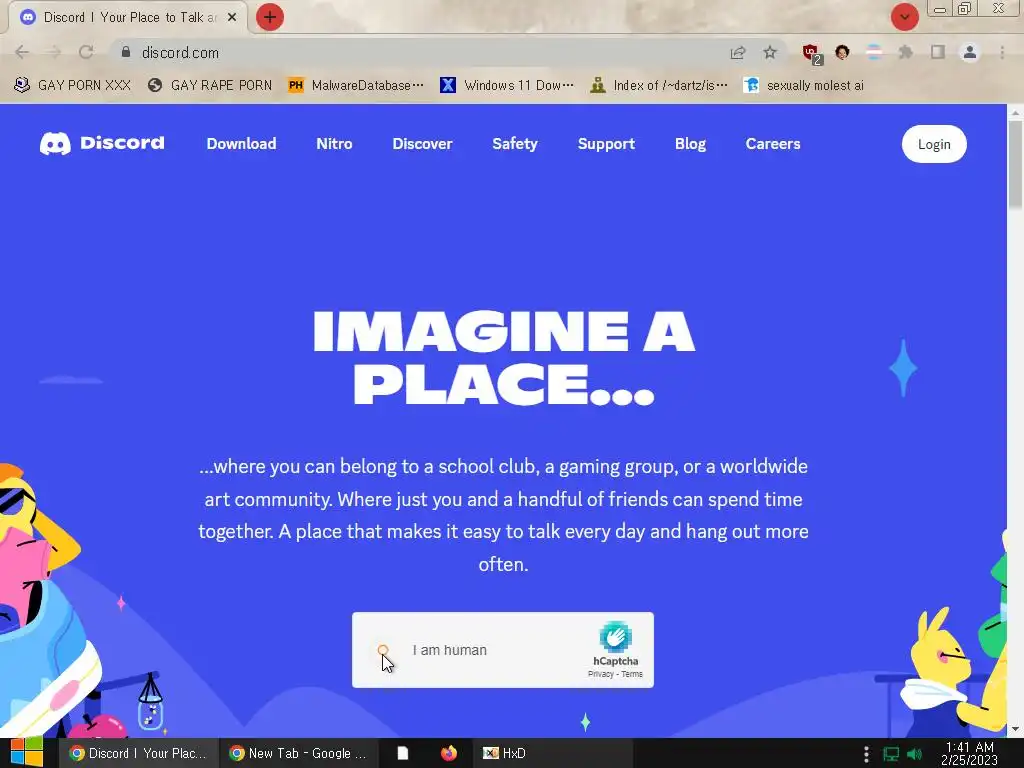This screenshot has height=768, width=1024.
Task: Click the Login button
Action: 934,144
